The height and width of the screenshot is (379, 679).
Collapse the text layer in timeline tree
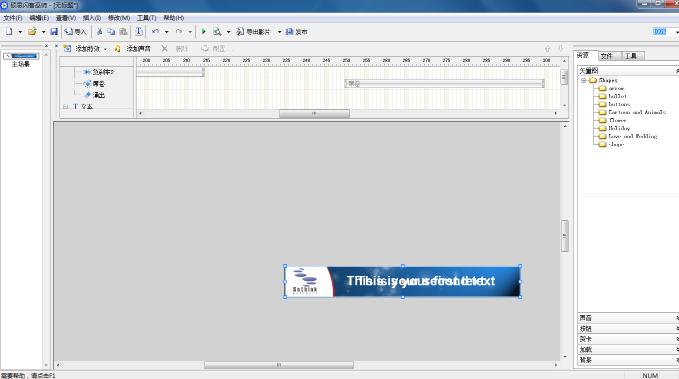coord(65,106)
